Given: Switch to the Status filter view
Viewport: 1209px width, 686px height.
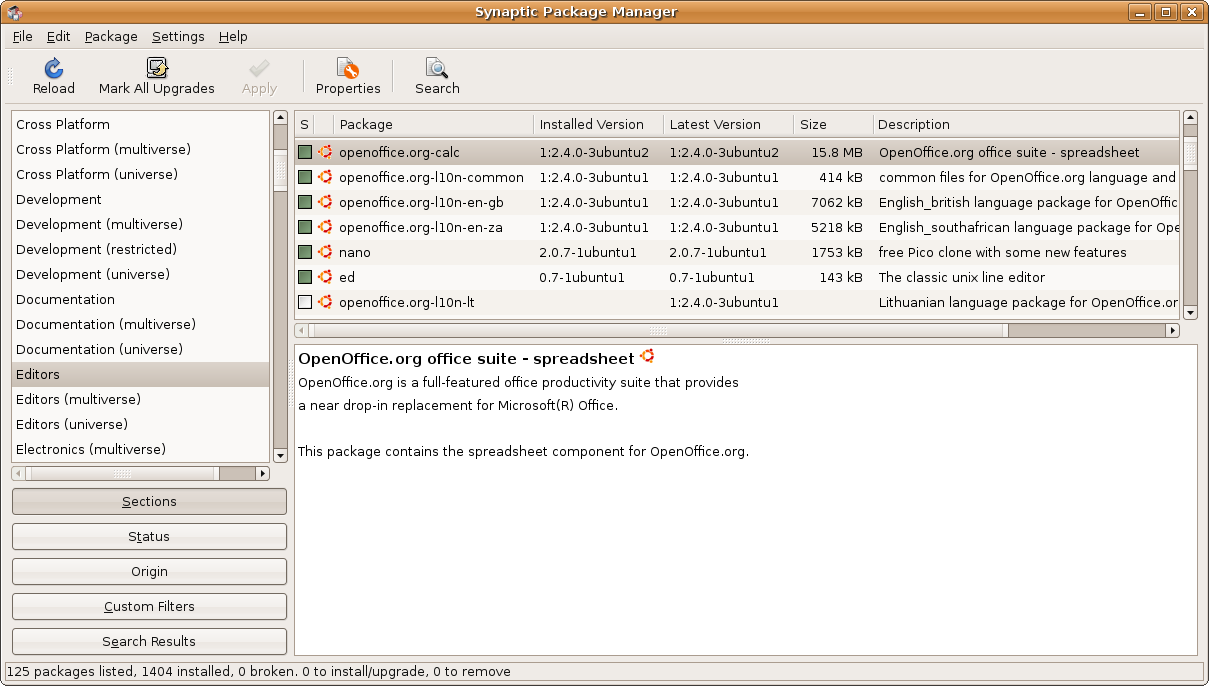Looking at the screenshot, I should (x=149, y=537).
